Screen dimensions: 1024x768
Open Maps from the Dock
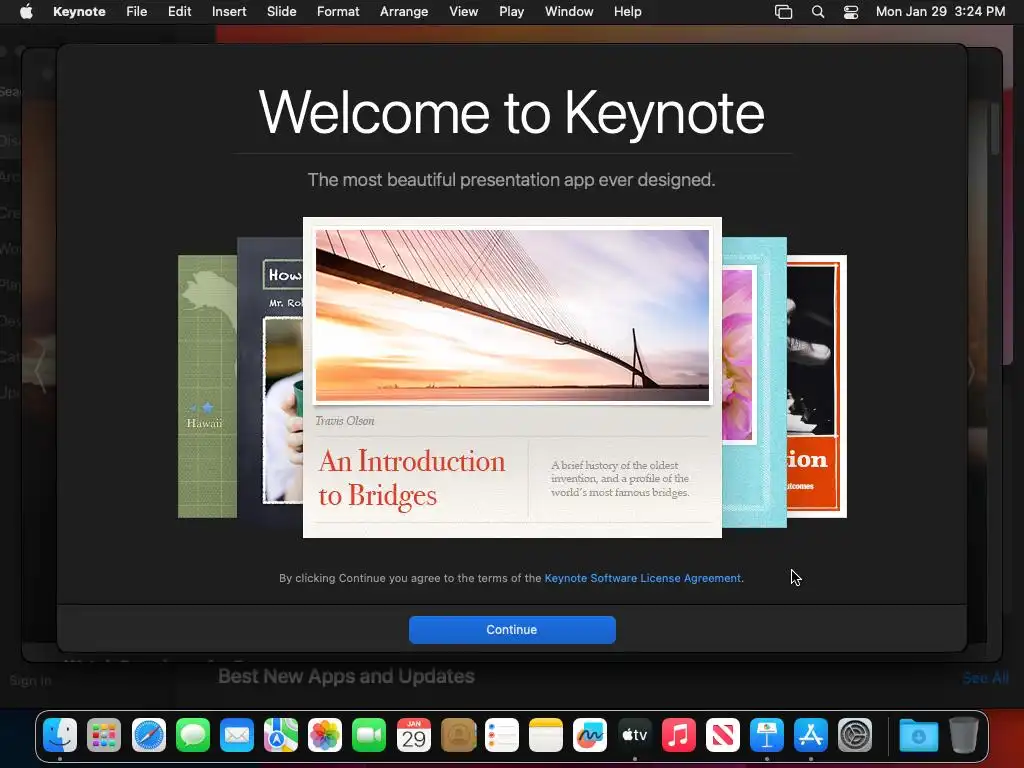281,735
